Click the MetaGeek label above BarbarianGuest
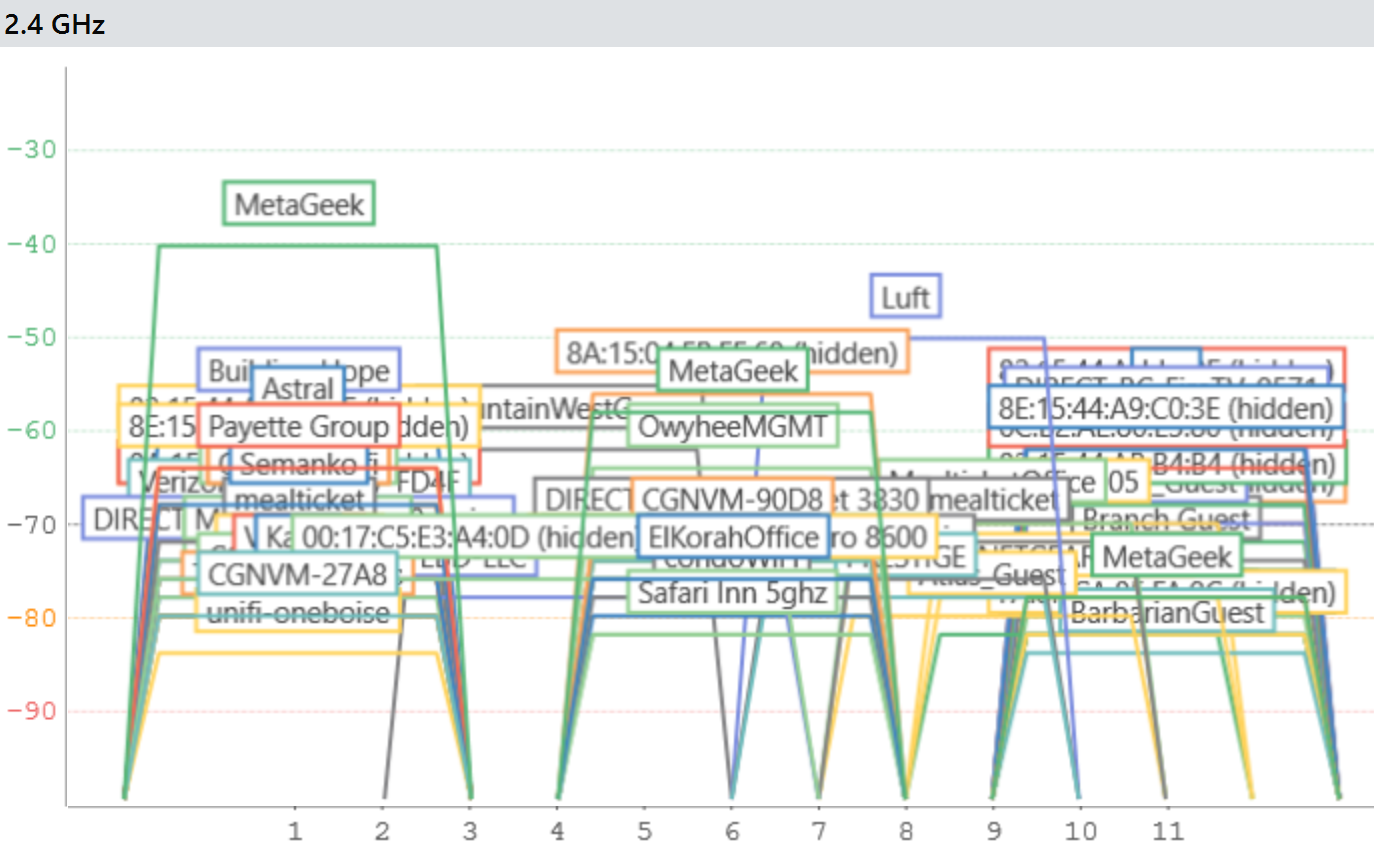Screen dimensions: 1374x852 point(1166,554)
